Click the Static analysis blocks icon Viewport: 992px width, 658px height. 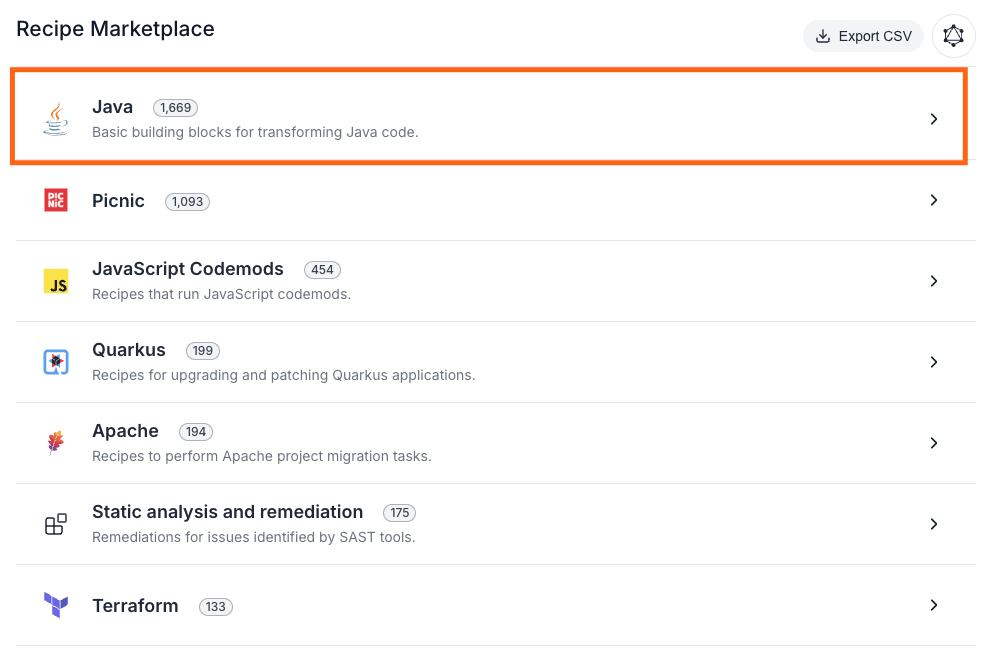pyautogui.click(x=56, y=524)
